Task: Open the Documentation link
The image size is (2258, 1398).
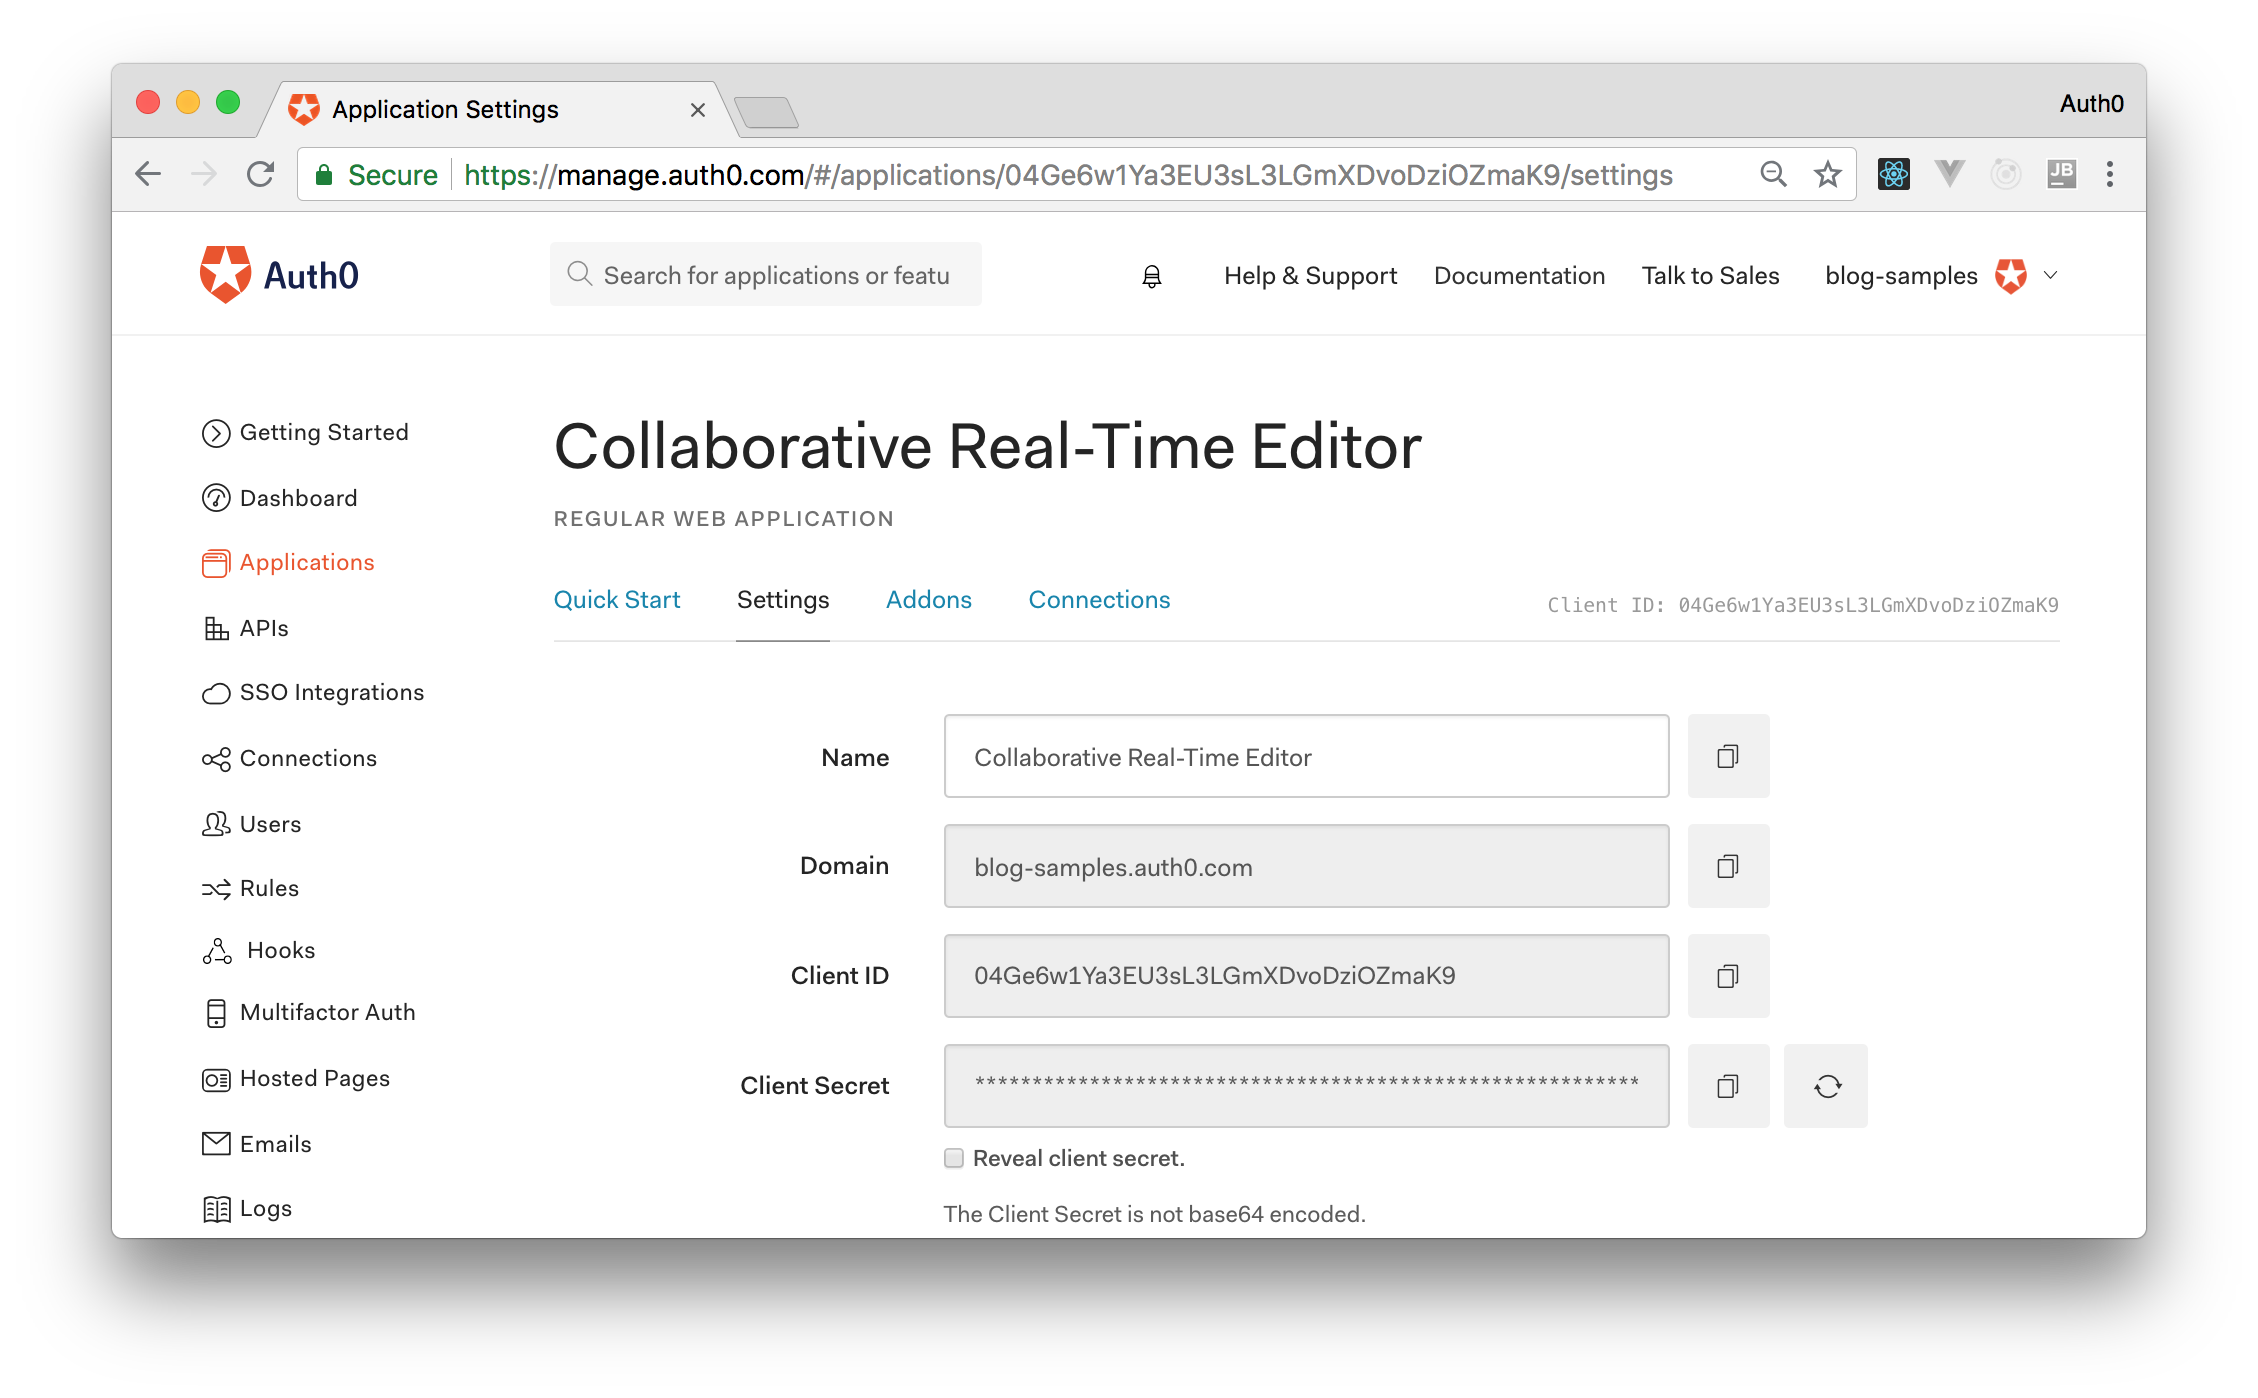Action: (x=1519, y=276)
